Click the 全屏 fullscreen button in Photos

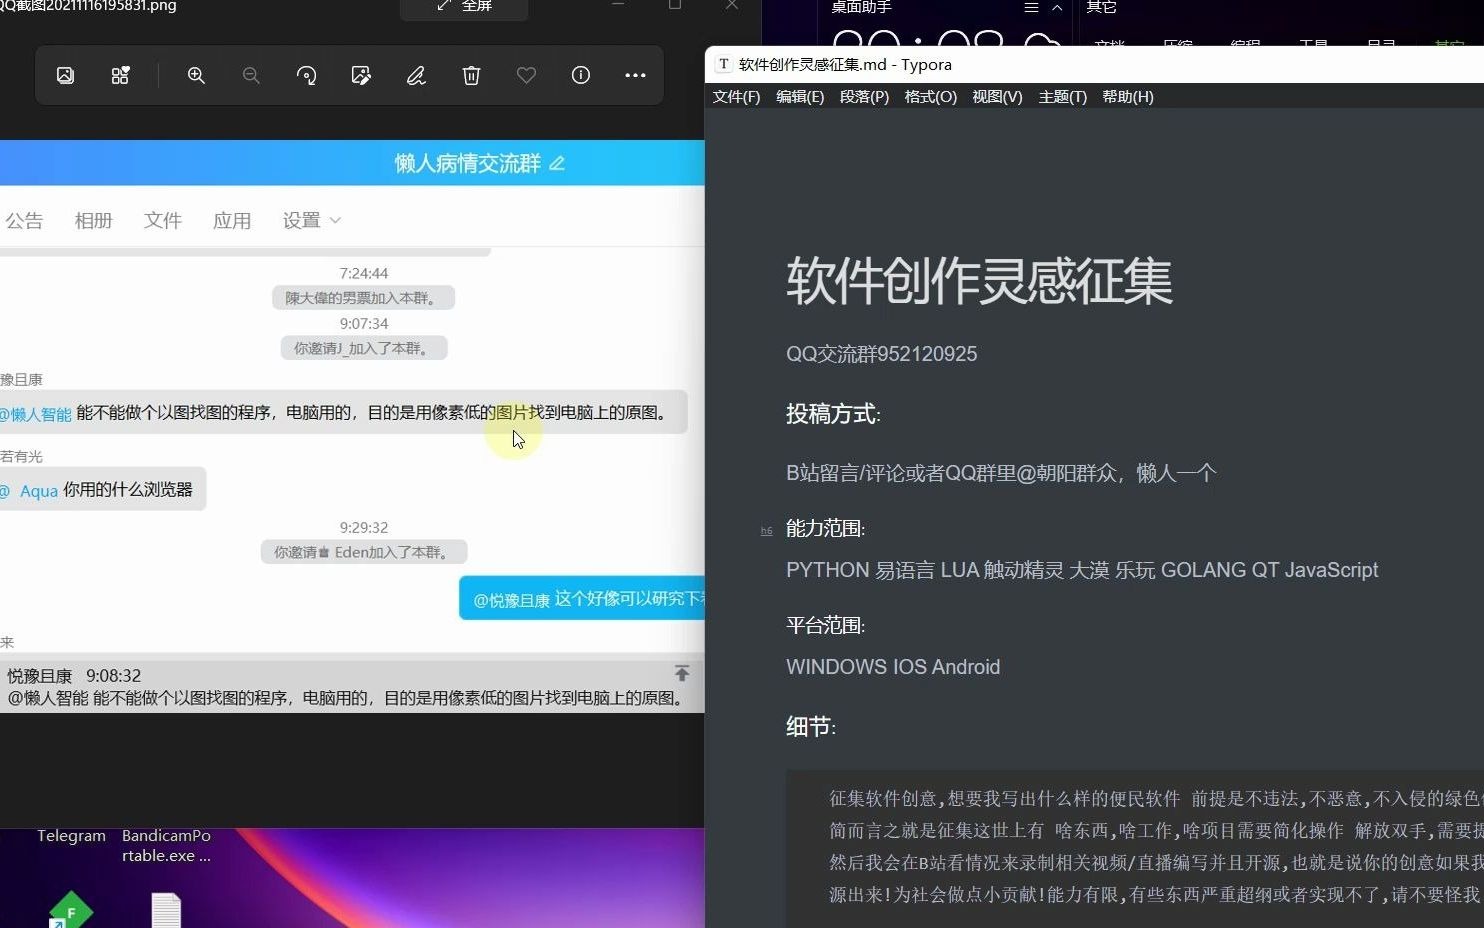[x=464, y=7]
